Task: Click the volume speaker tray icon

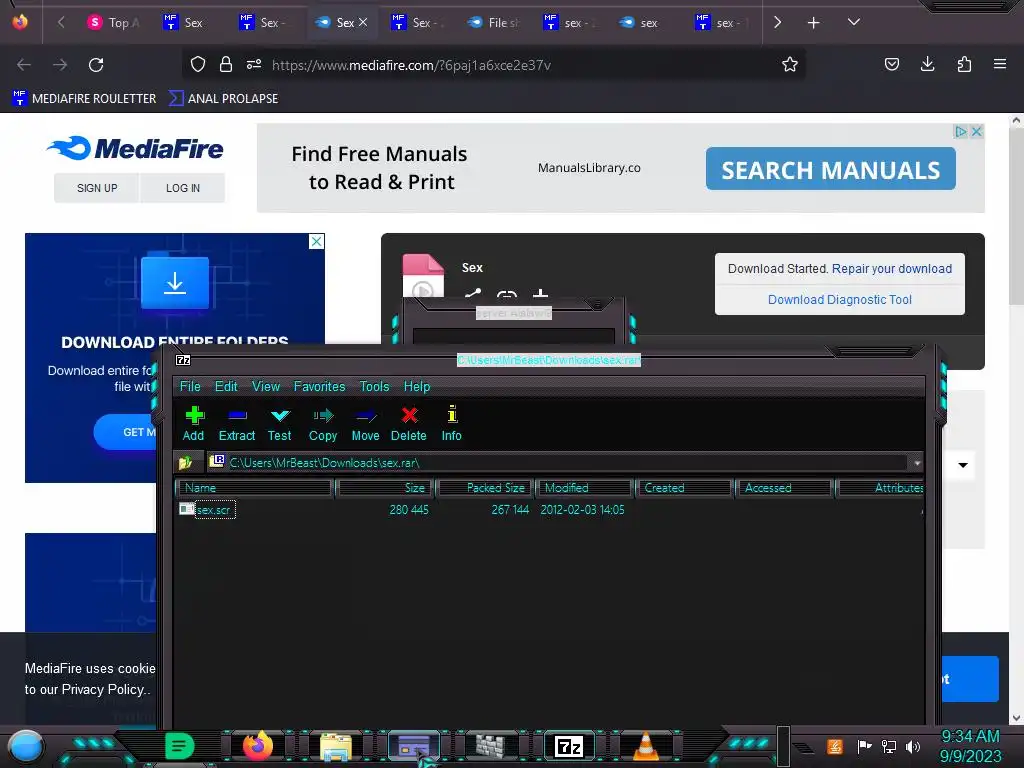Action: point(913,746)
